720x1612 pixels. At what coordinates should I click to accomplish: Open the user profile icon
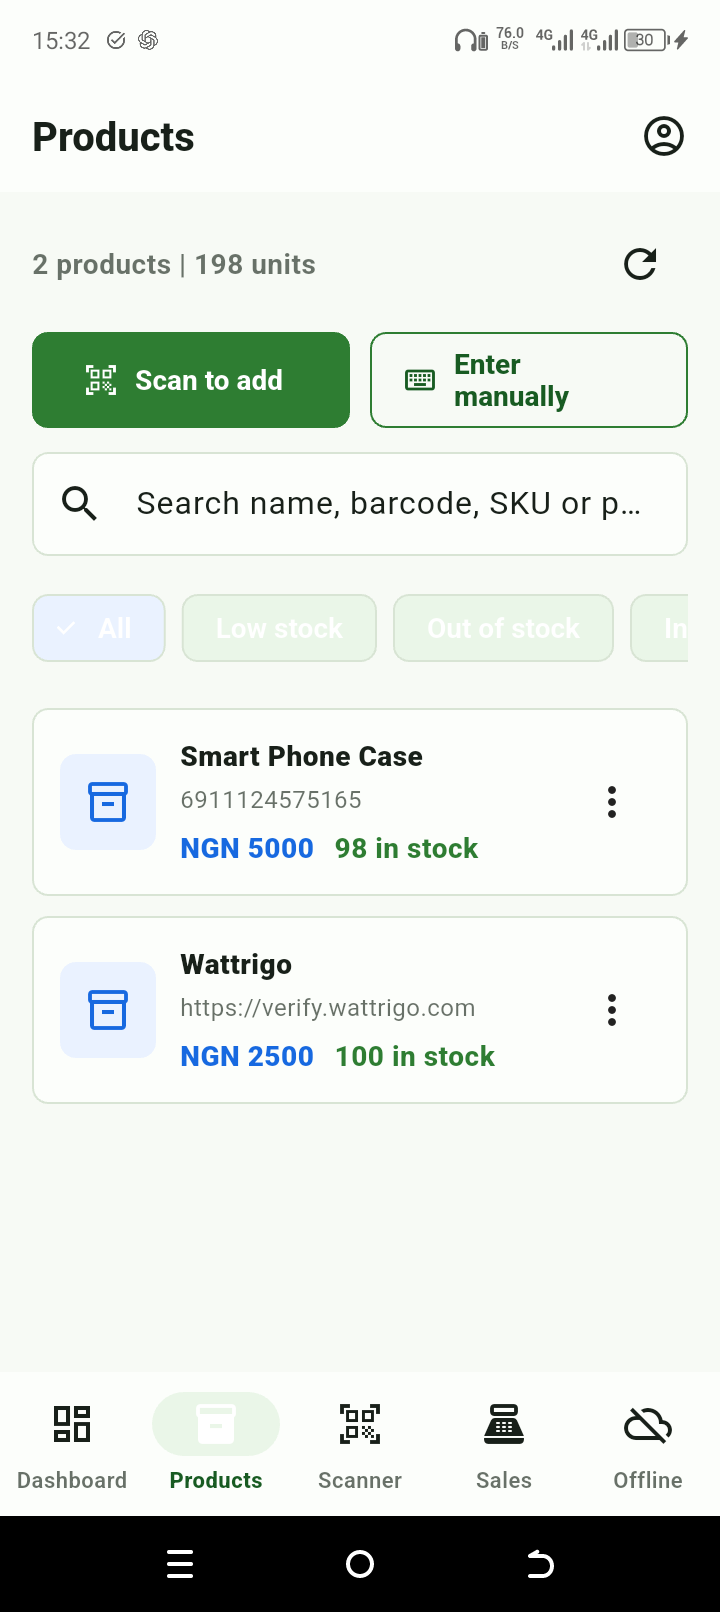[x=663, y=136]
